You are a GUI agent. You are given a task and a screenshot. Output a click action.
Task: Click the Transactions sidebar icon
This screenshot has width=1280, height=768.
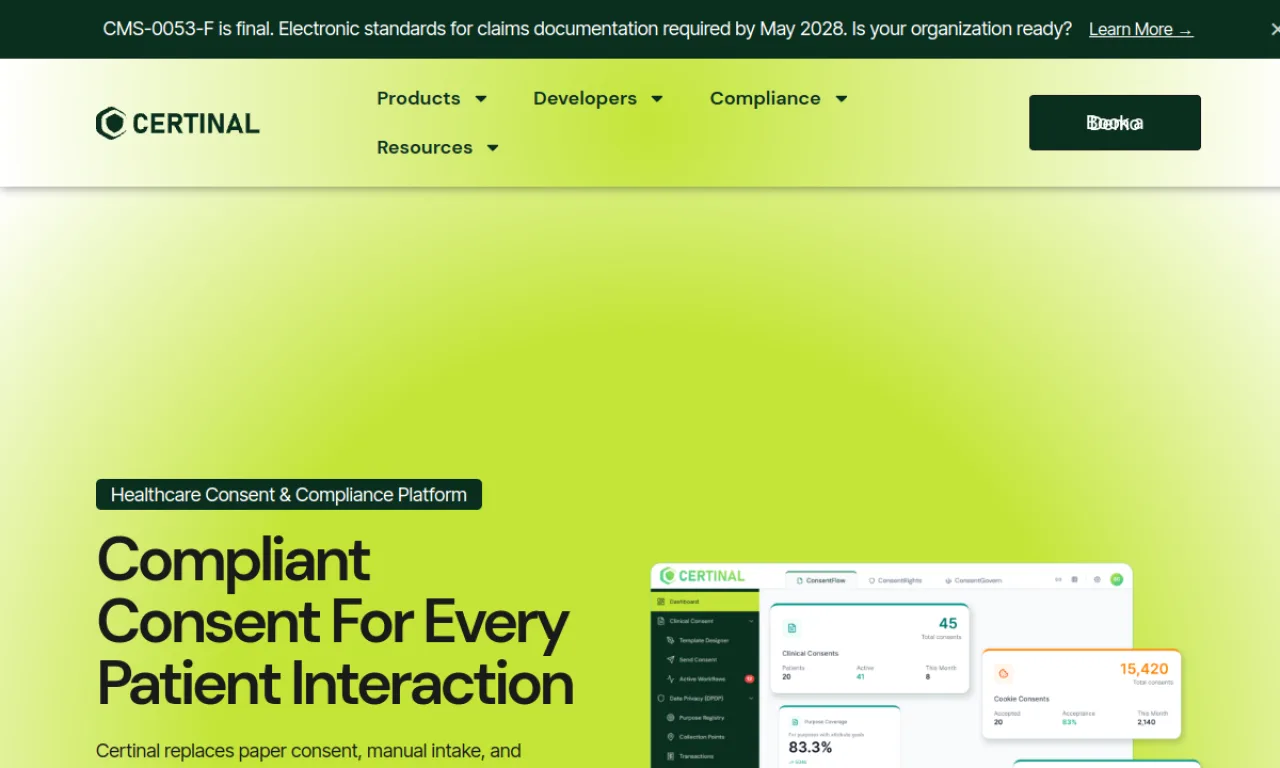click(x=670, y=756)
